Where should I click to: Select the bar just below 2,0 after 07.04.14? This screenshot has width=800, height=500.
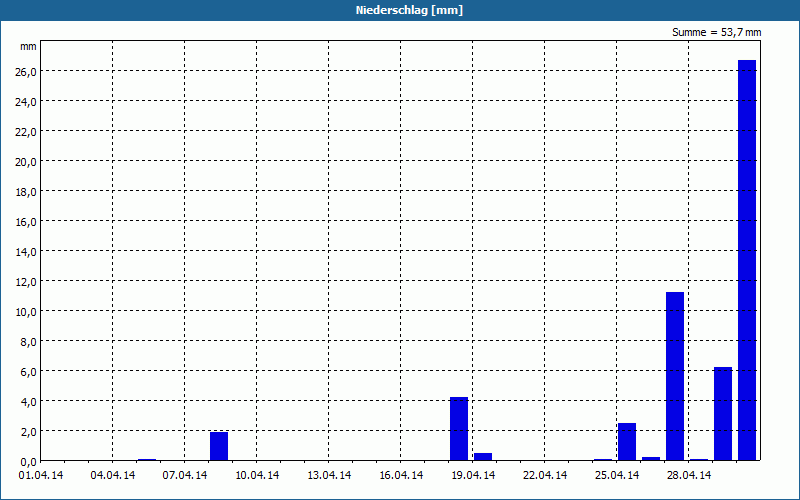219,446
